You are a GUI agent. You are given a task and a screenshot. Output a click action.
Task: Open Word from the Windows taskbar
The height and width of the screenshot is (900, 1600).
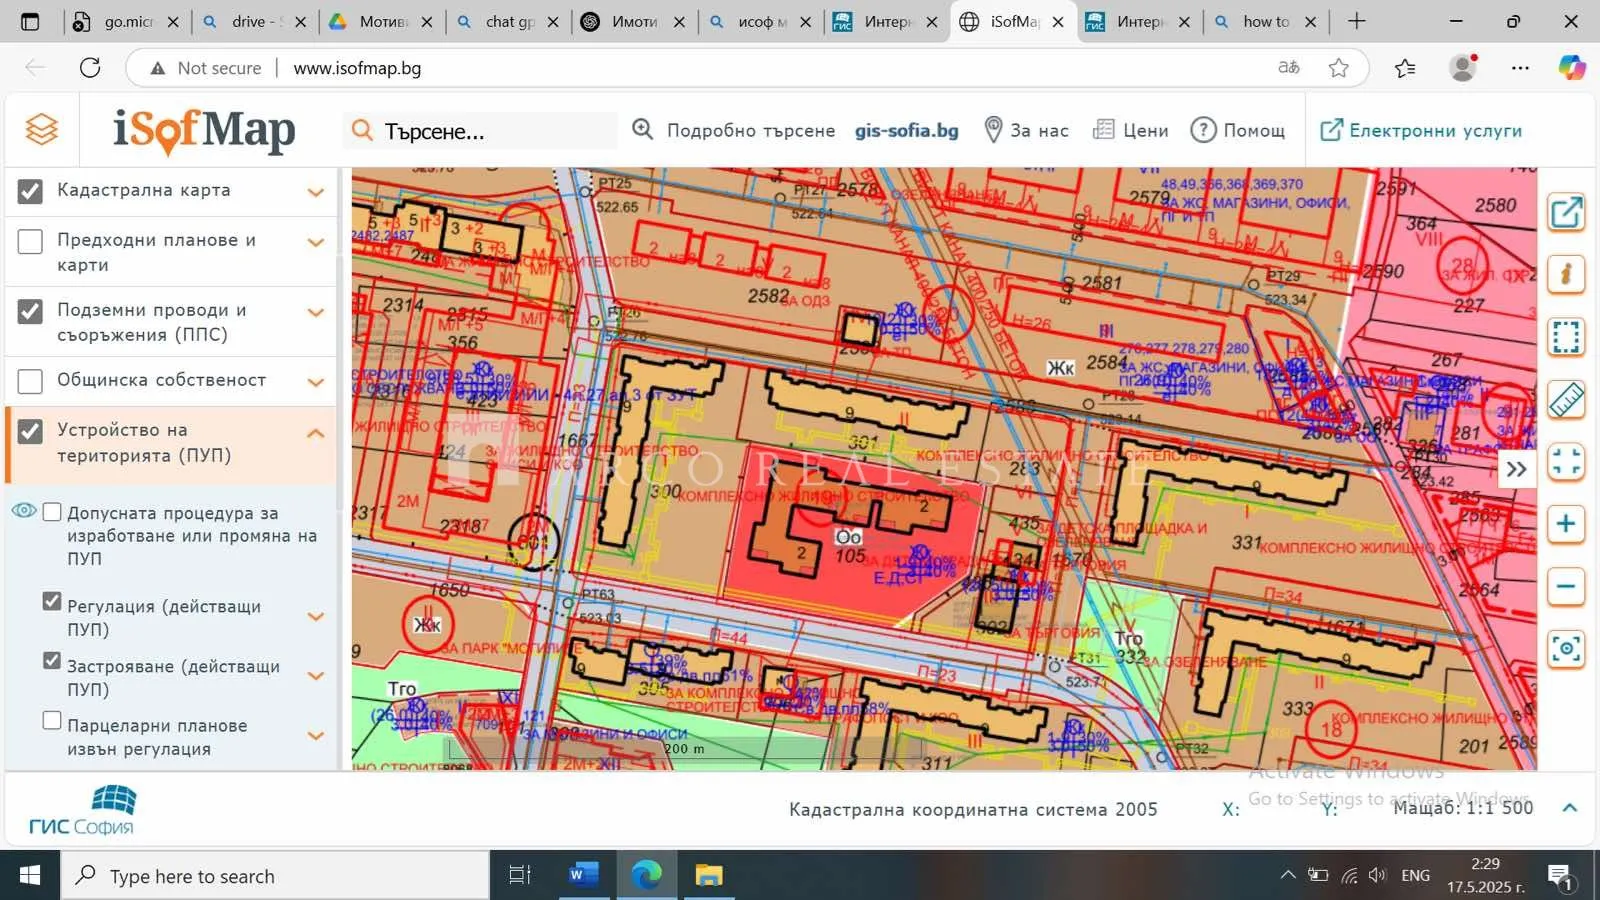583,875
